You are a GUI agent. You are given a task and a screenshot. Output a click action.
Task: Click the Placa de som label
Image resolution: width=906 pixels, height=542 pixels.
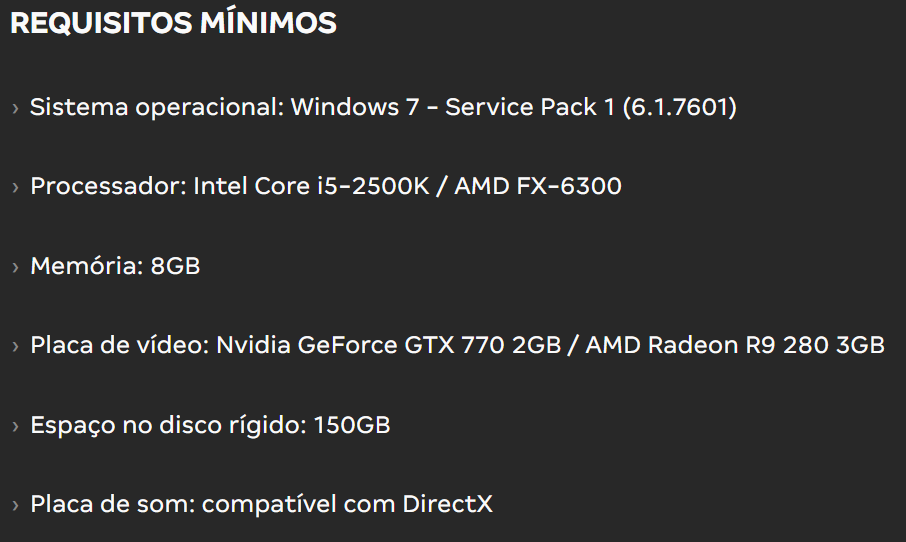(x=113, y=504)
